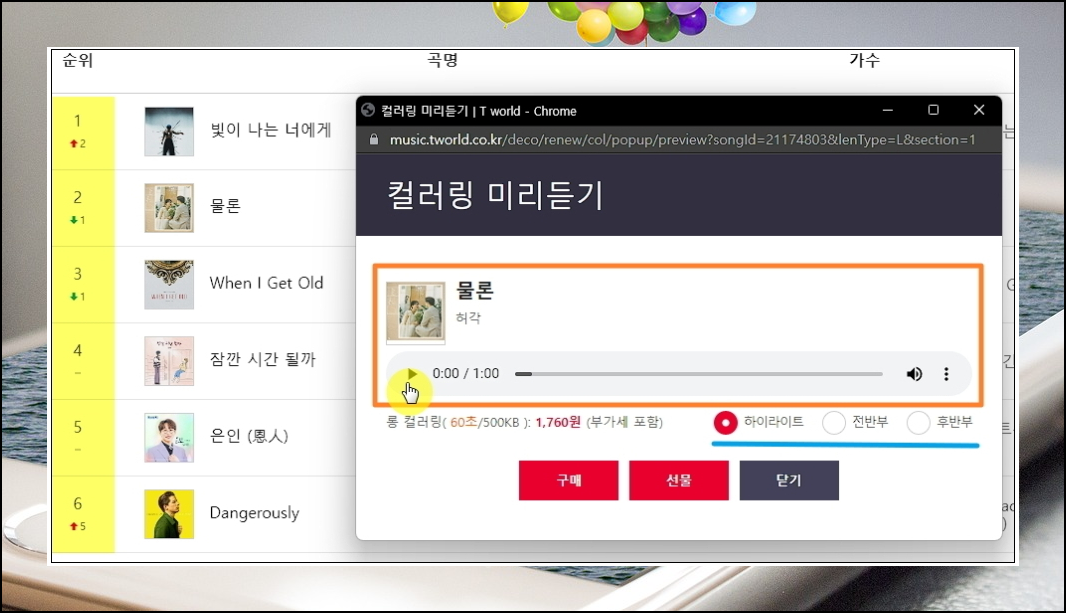This screenshot has height=613, width=1066.
Task: Open song Dangerously in chart
Action: (x=254, y=512)
